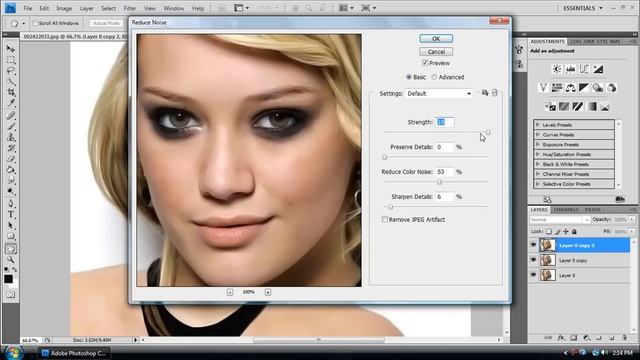
Task: Add a Color Balance adjustment
Action: click(570, 87)
